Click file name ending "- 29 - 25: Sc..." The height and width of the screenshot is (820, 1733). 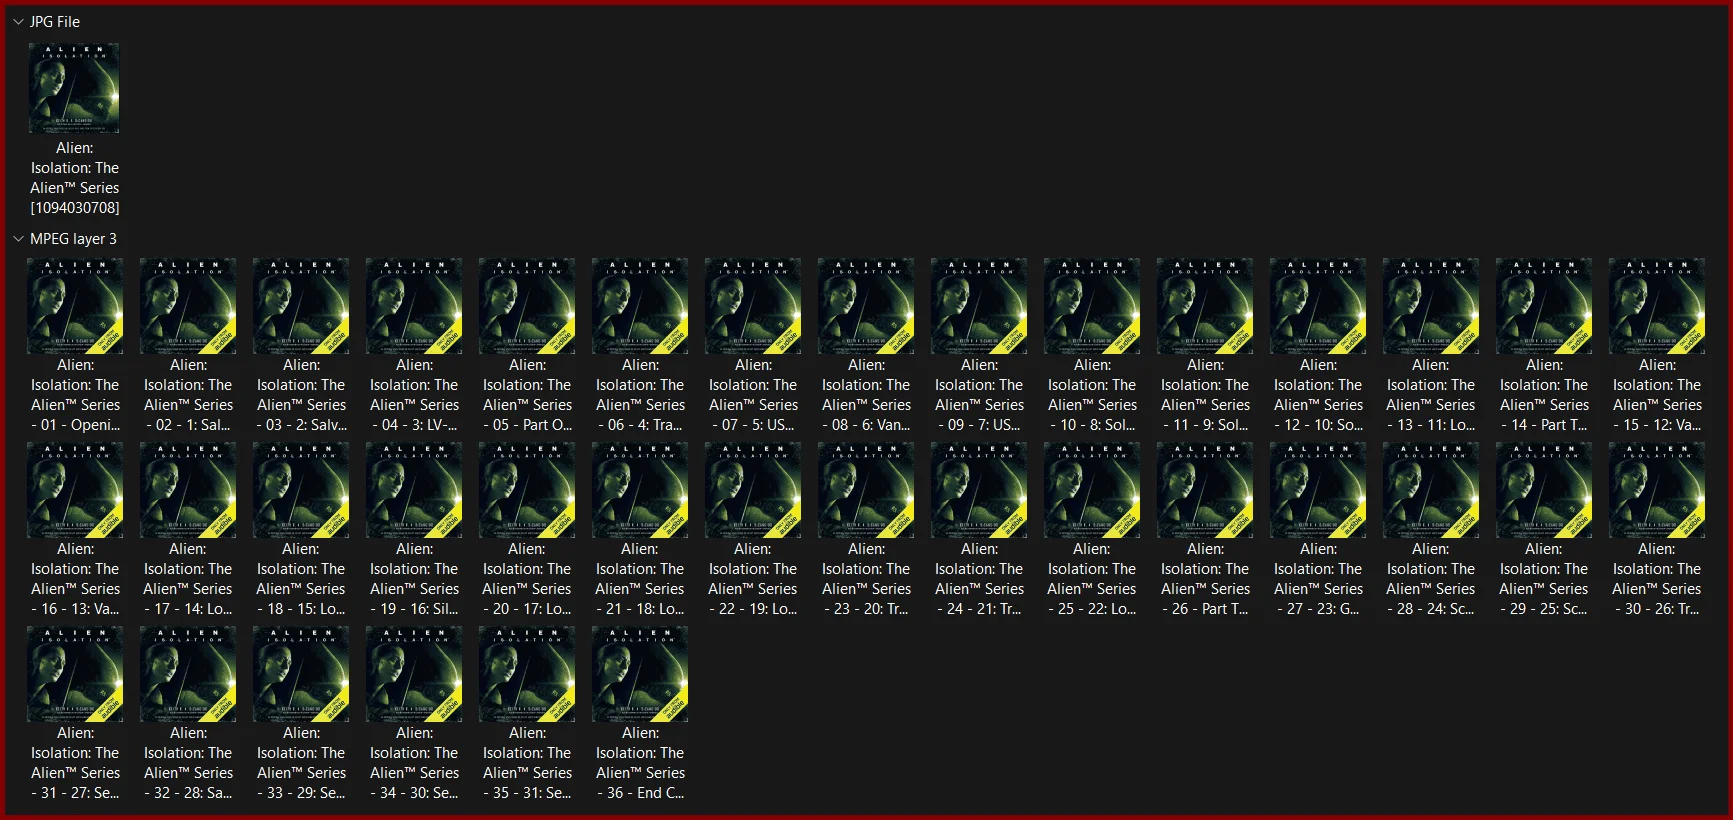click(x=1544, y=579)
